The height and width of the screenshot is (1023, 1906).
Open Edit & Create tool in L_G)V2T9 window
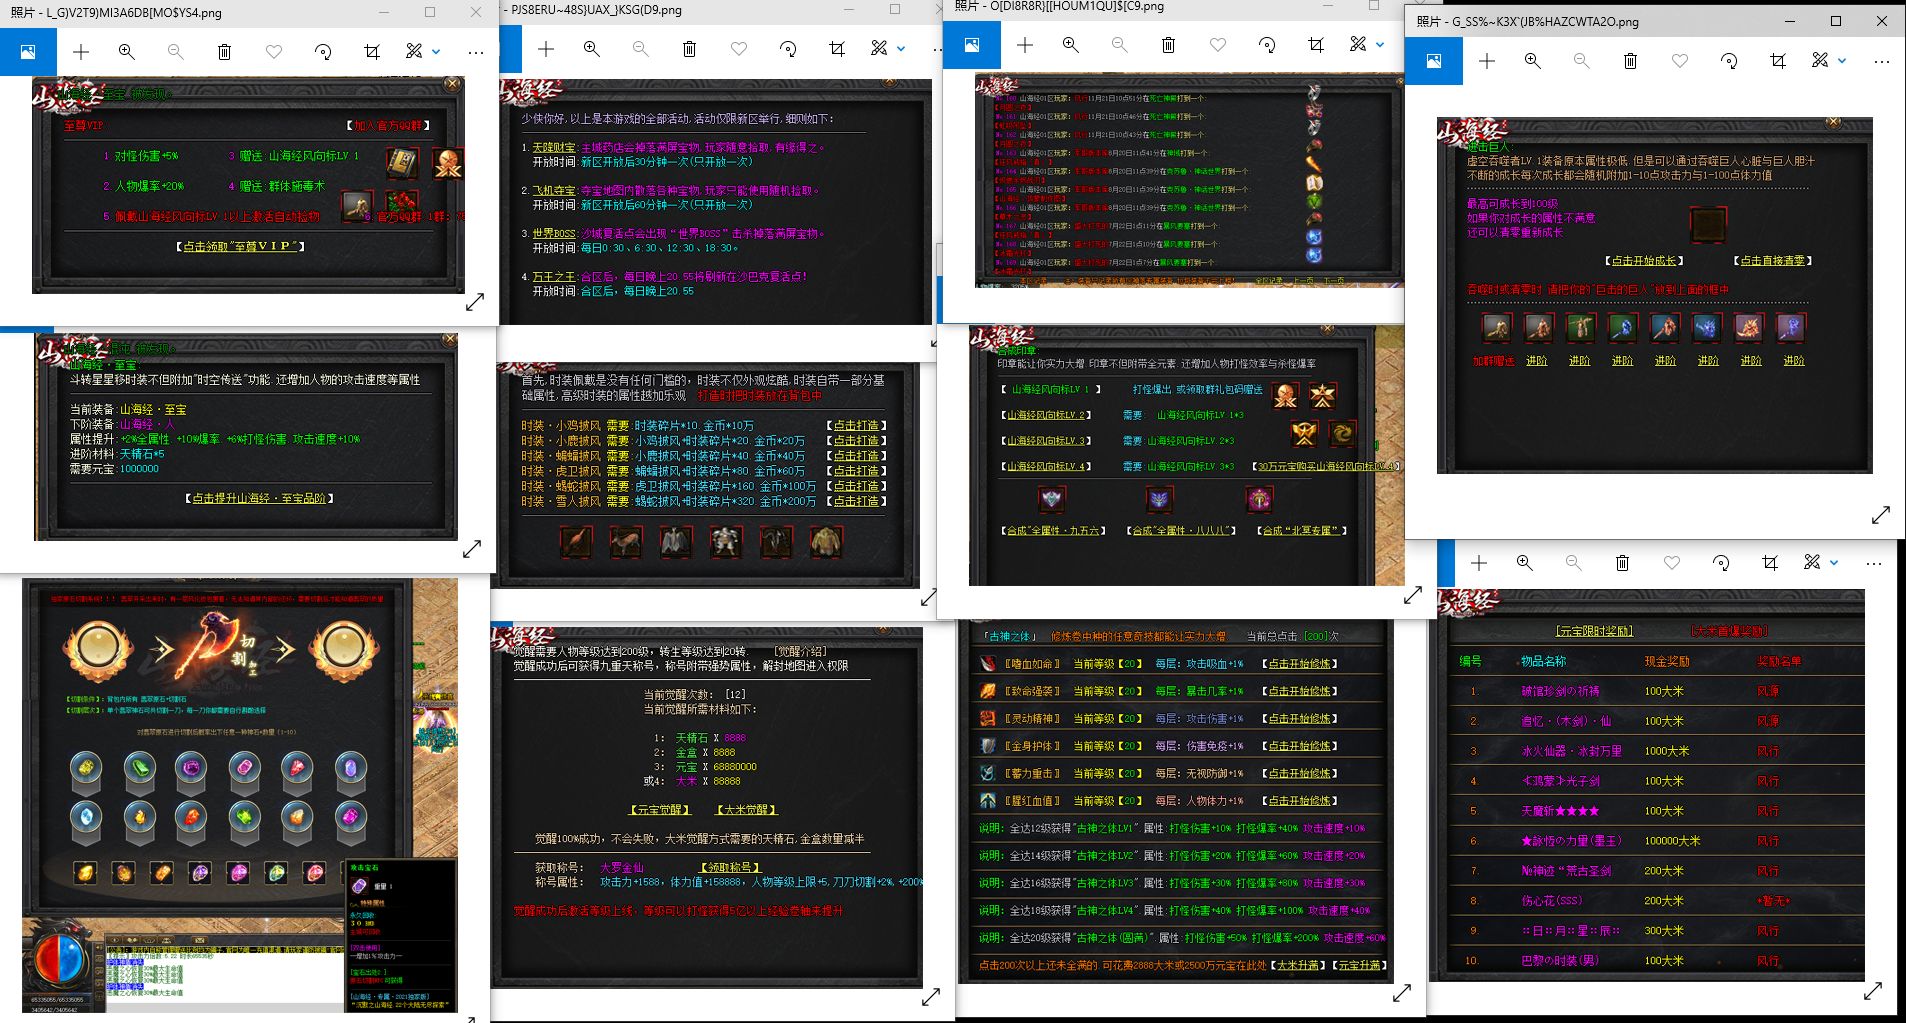click(414, 51)
